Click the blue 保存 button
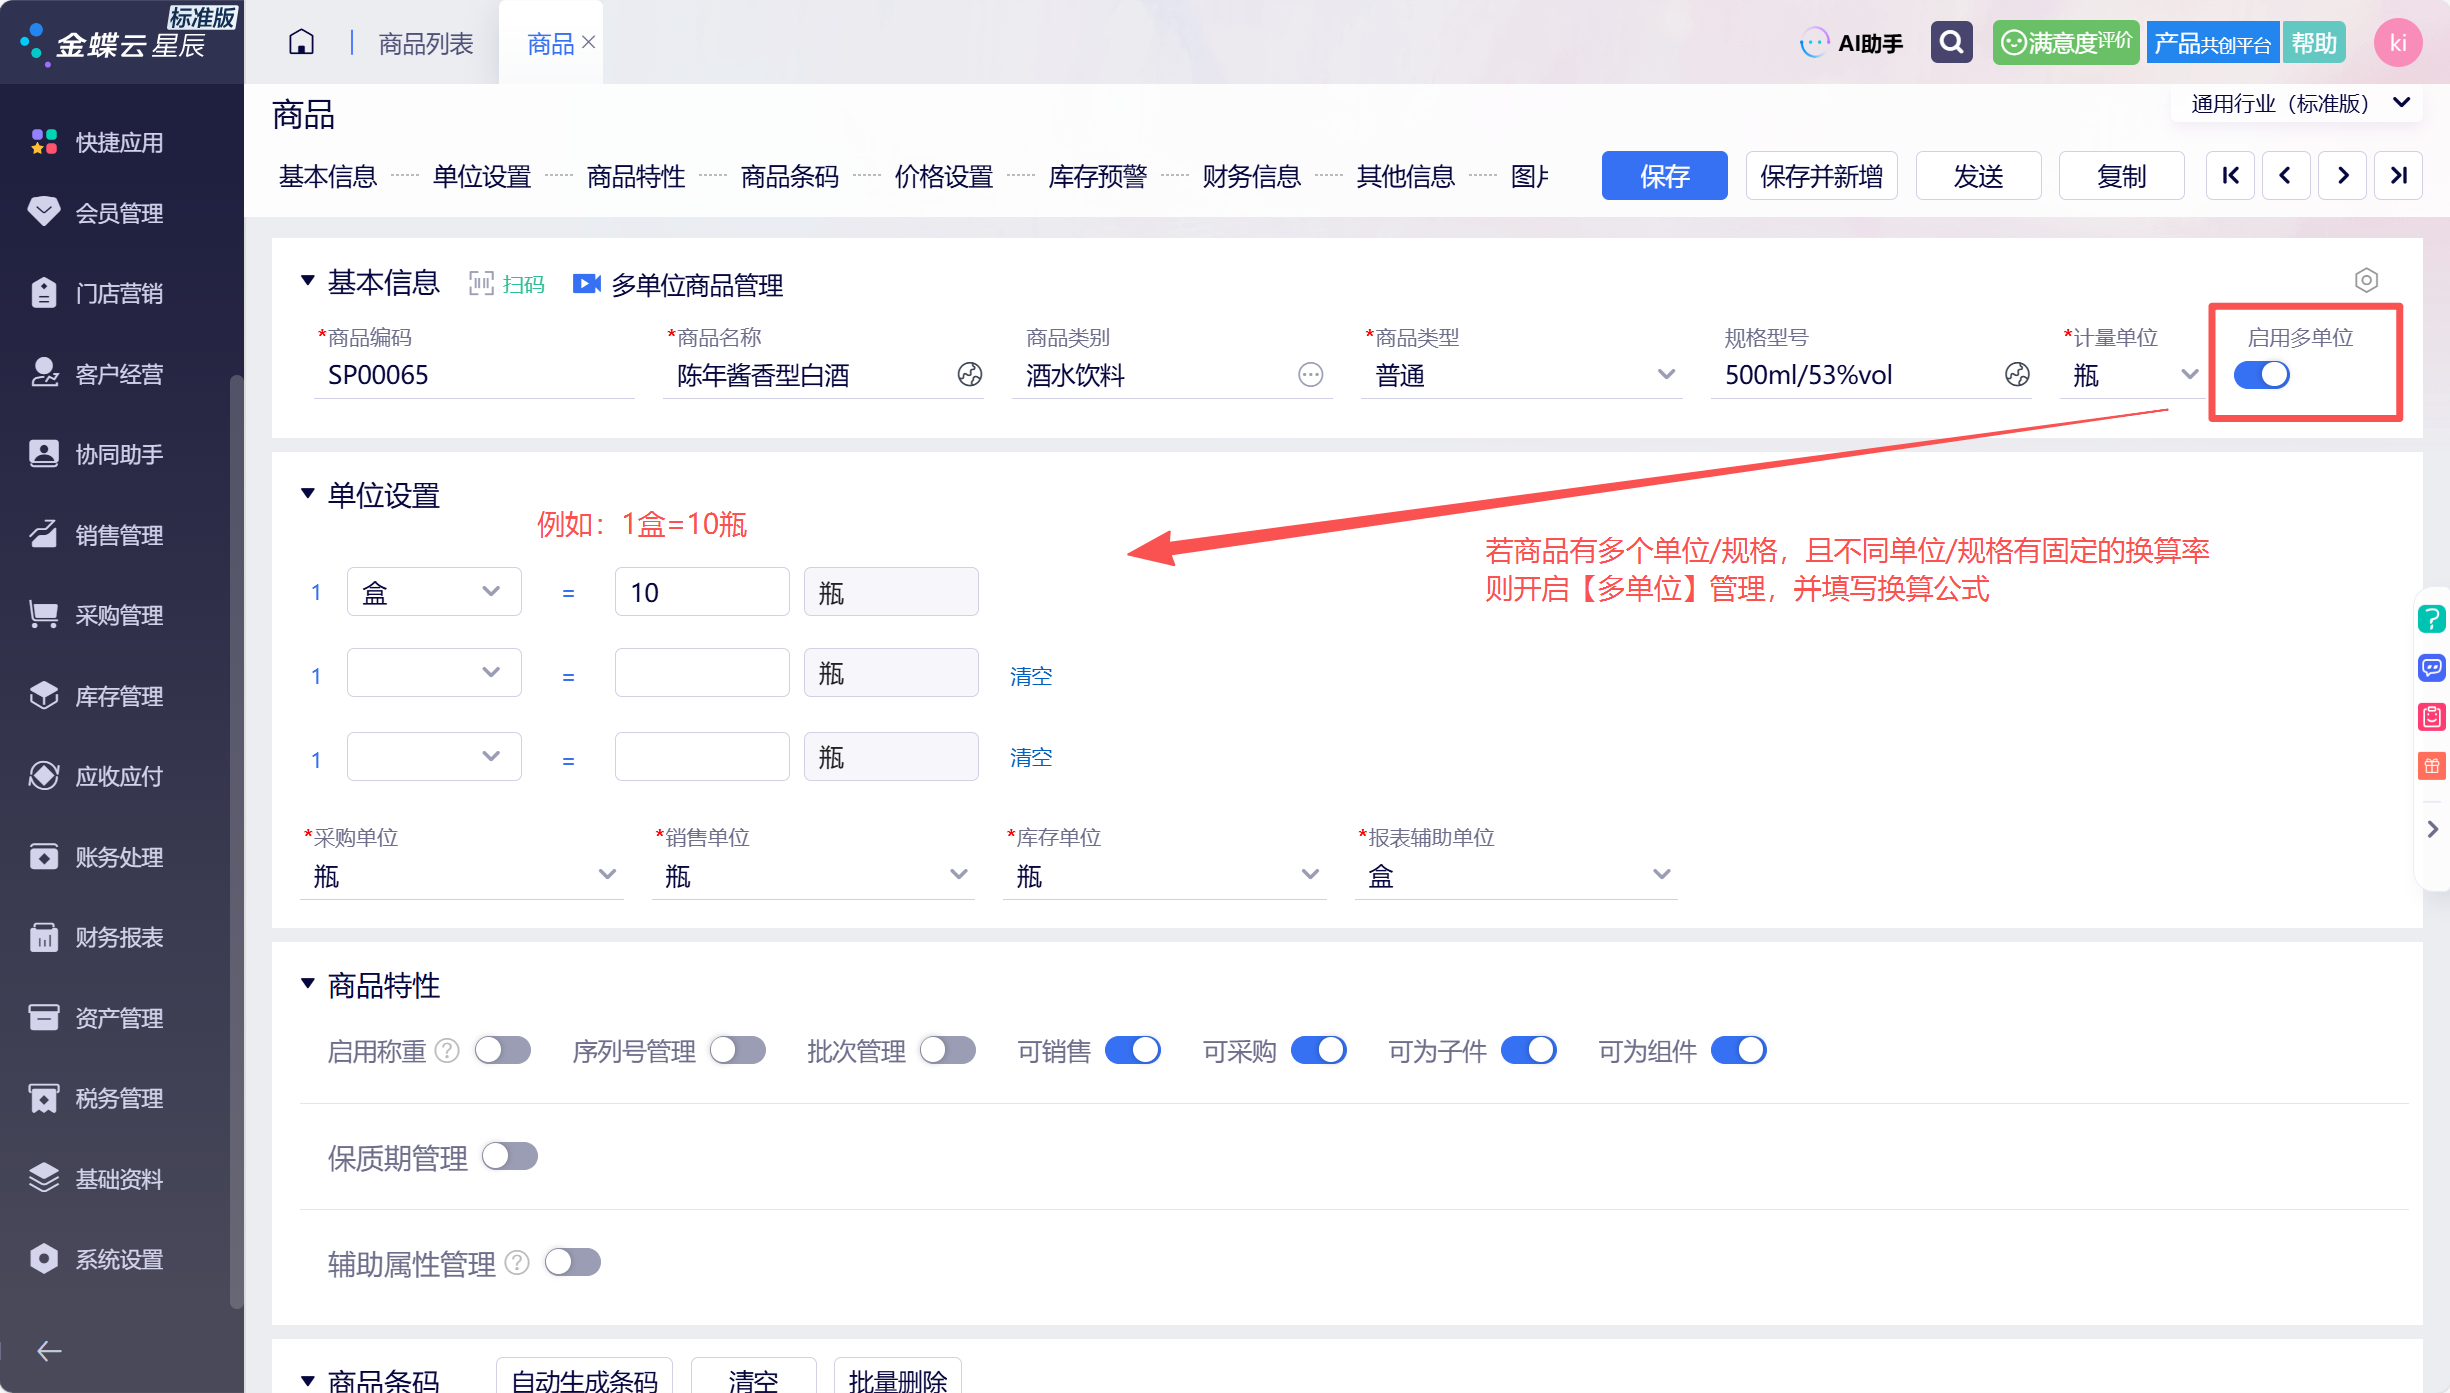This screenshot has width=2450, height=1393. pos(1664,176)
